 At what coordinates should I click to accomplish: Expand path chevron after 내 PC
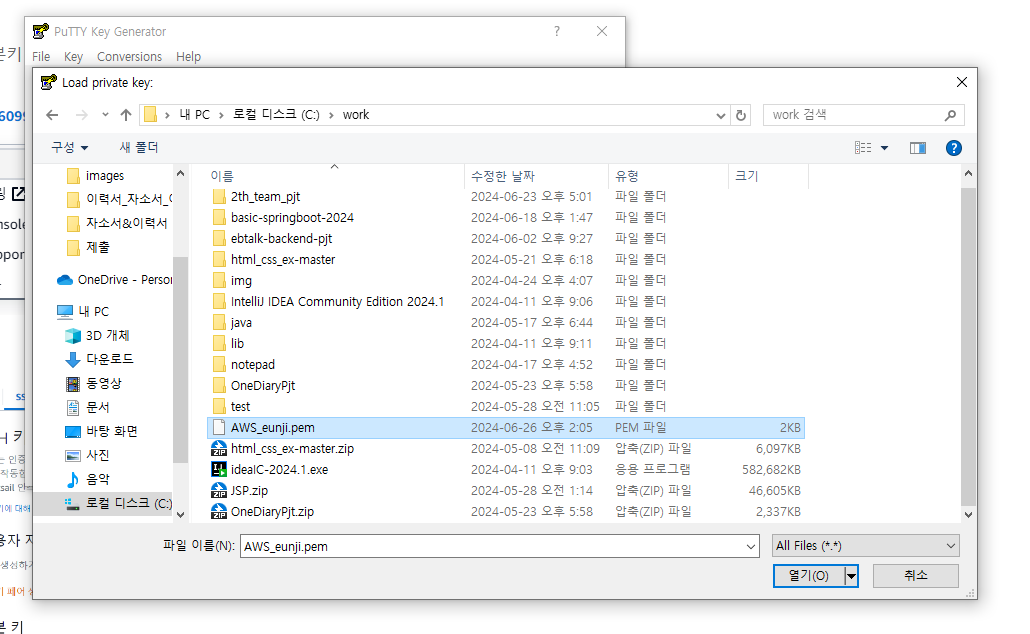click(221, 115)
